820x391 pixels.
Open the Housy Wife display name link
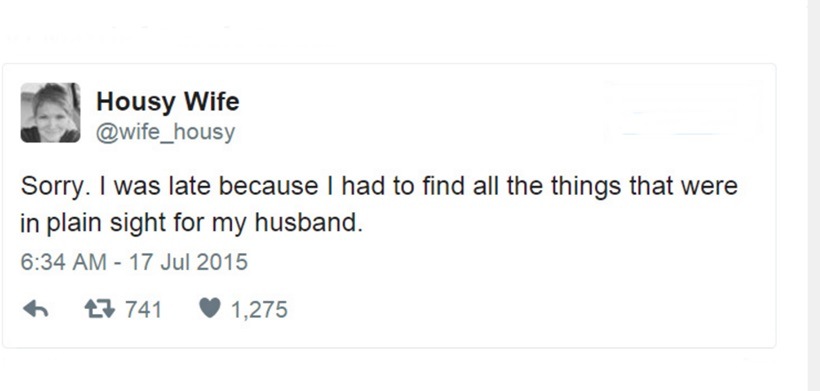coord(167,101)
